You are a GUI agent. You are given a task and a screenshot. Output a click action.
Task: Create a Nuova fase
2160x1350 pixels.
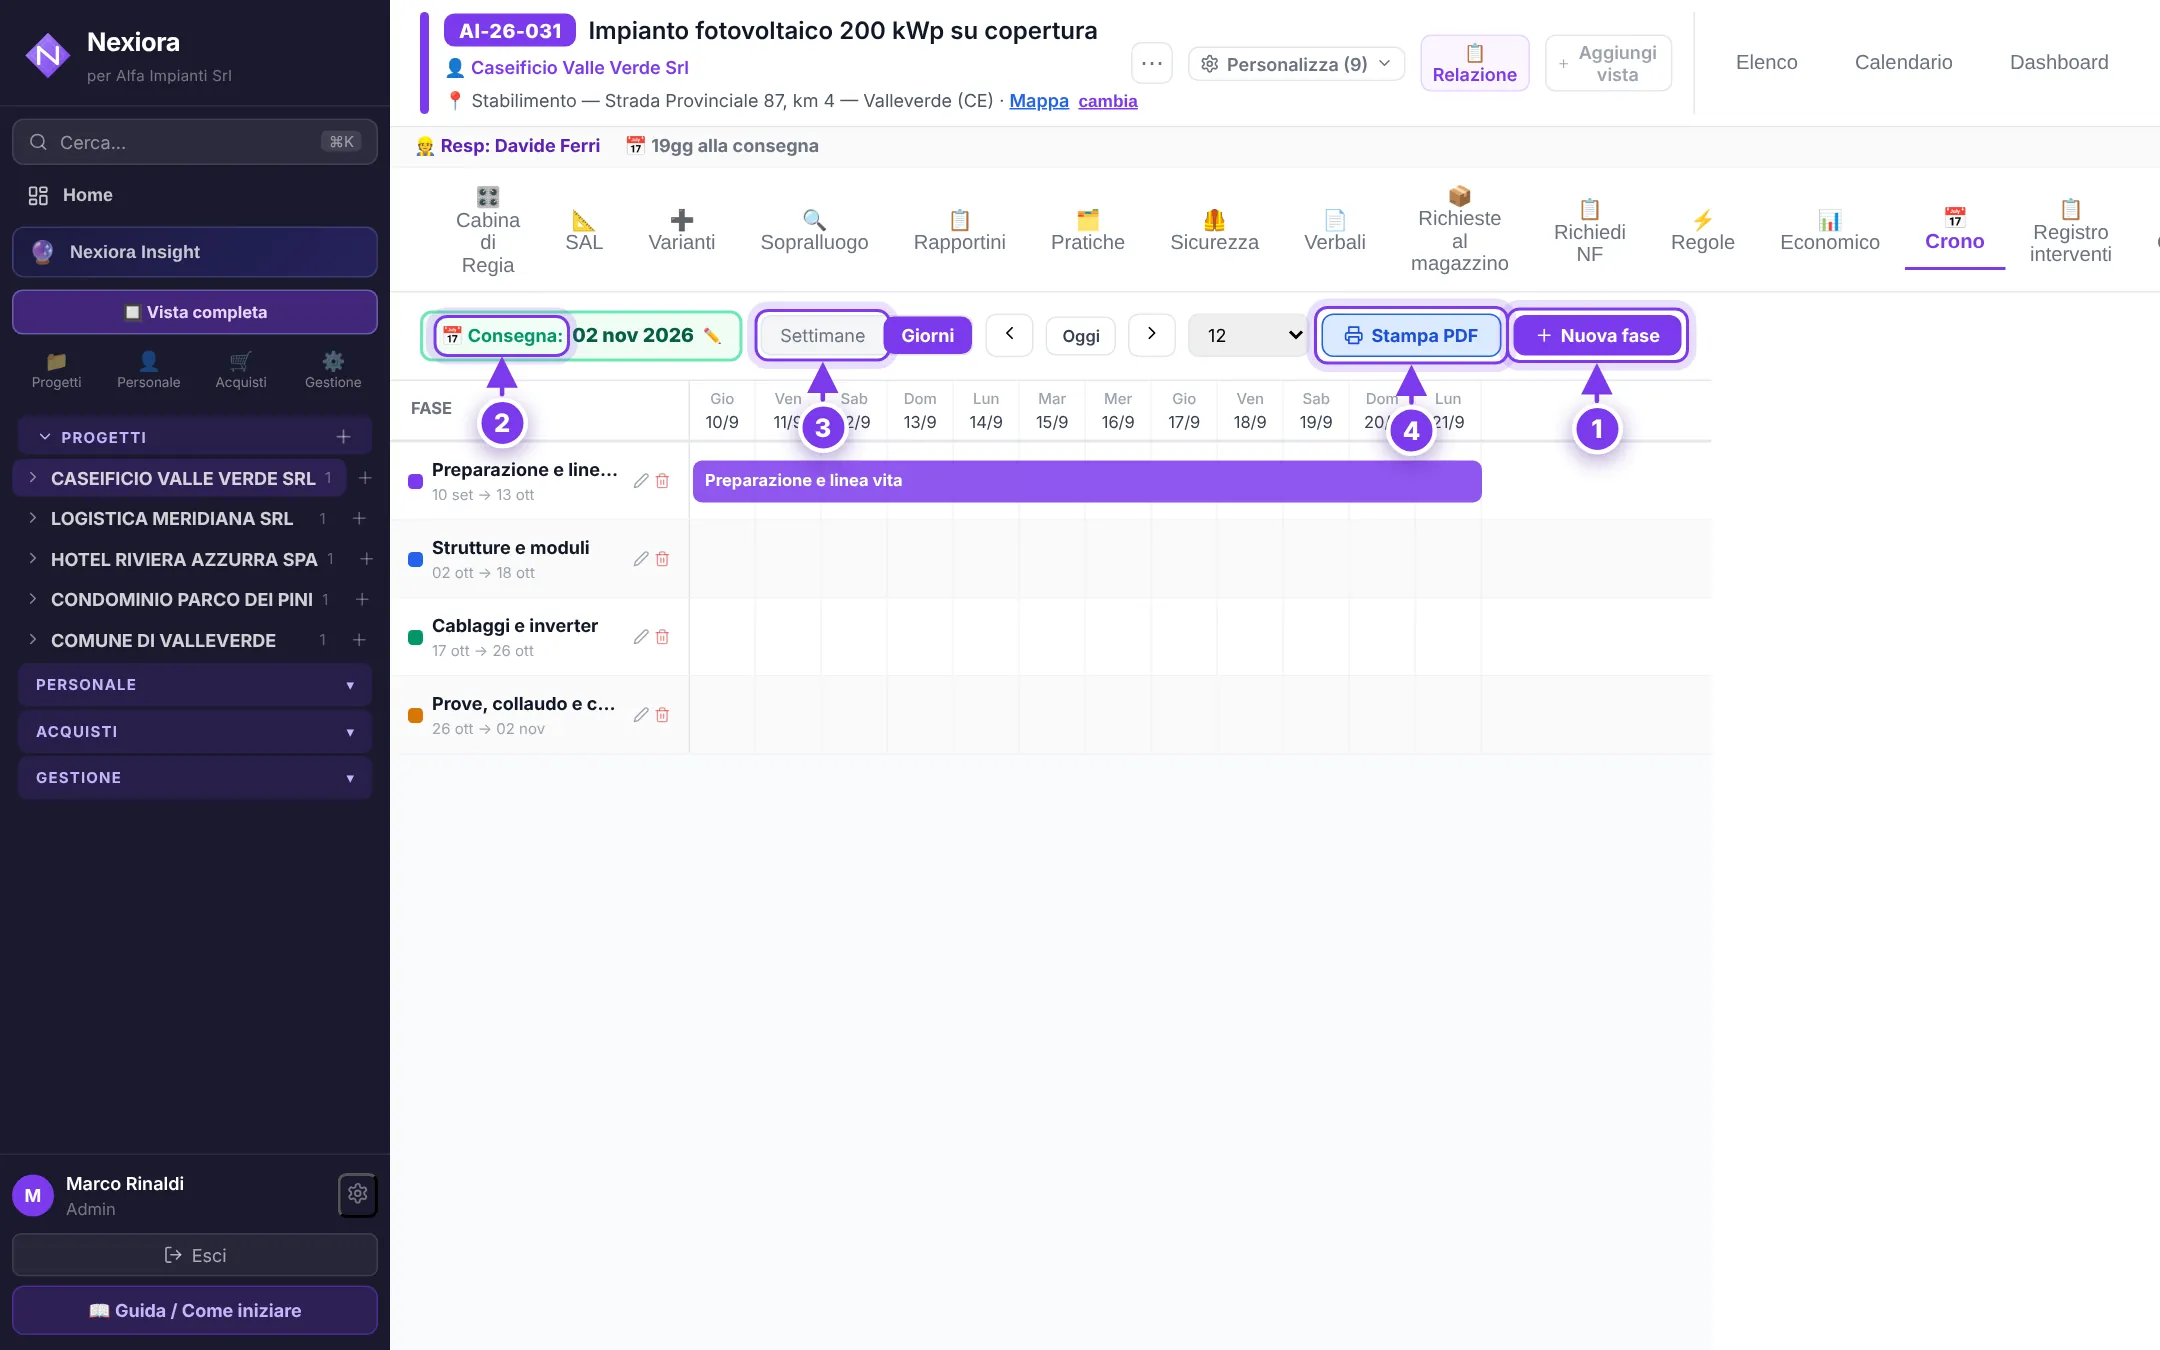coord(1597,336)
